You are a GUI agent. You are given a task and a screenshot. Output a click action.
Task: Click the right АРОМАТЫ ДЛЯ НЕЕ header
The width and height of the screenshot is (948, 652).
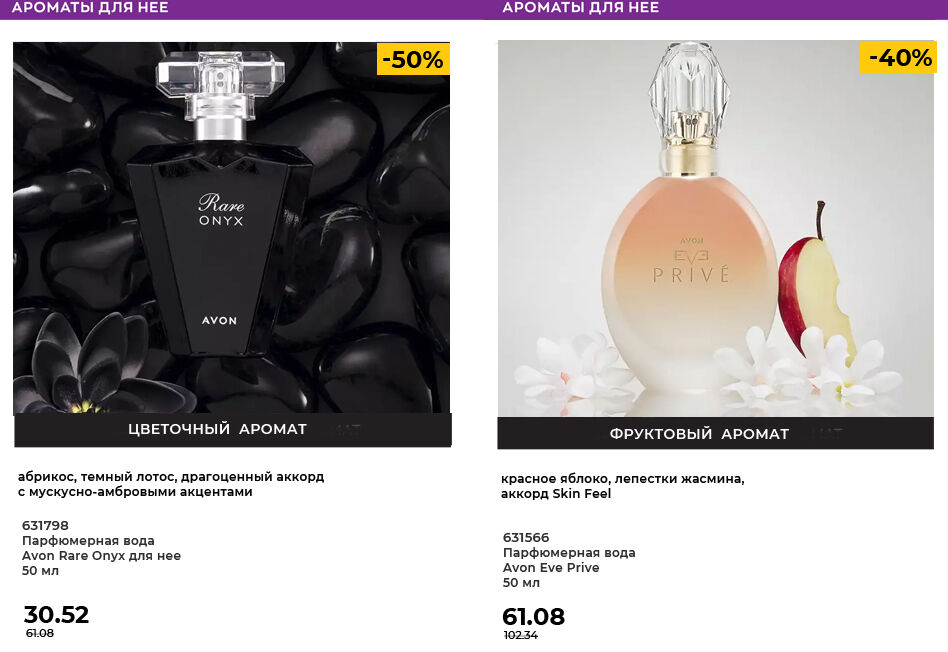pyautogui.click(x=580, y=8)
